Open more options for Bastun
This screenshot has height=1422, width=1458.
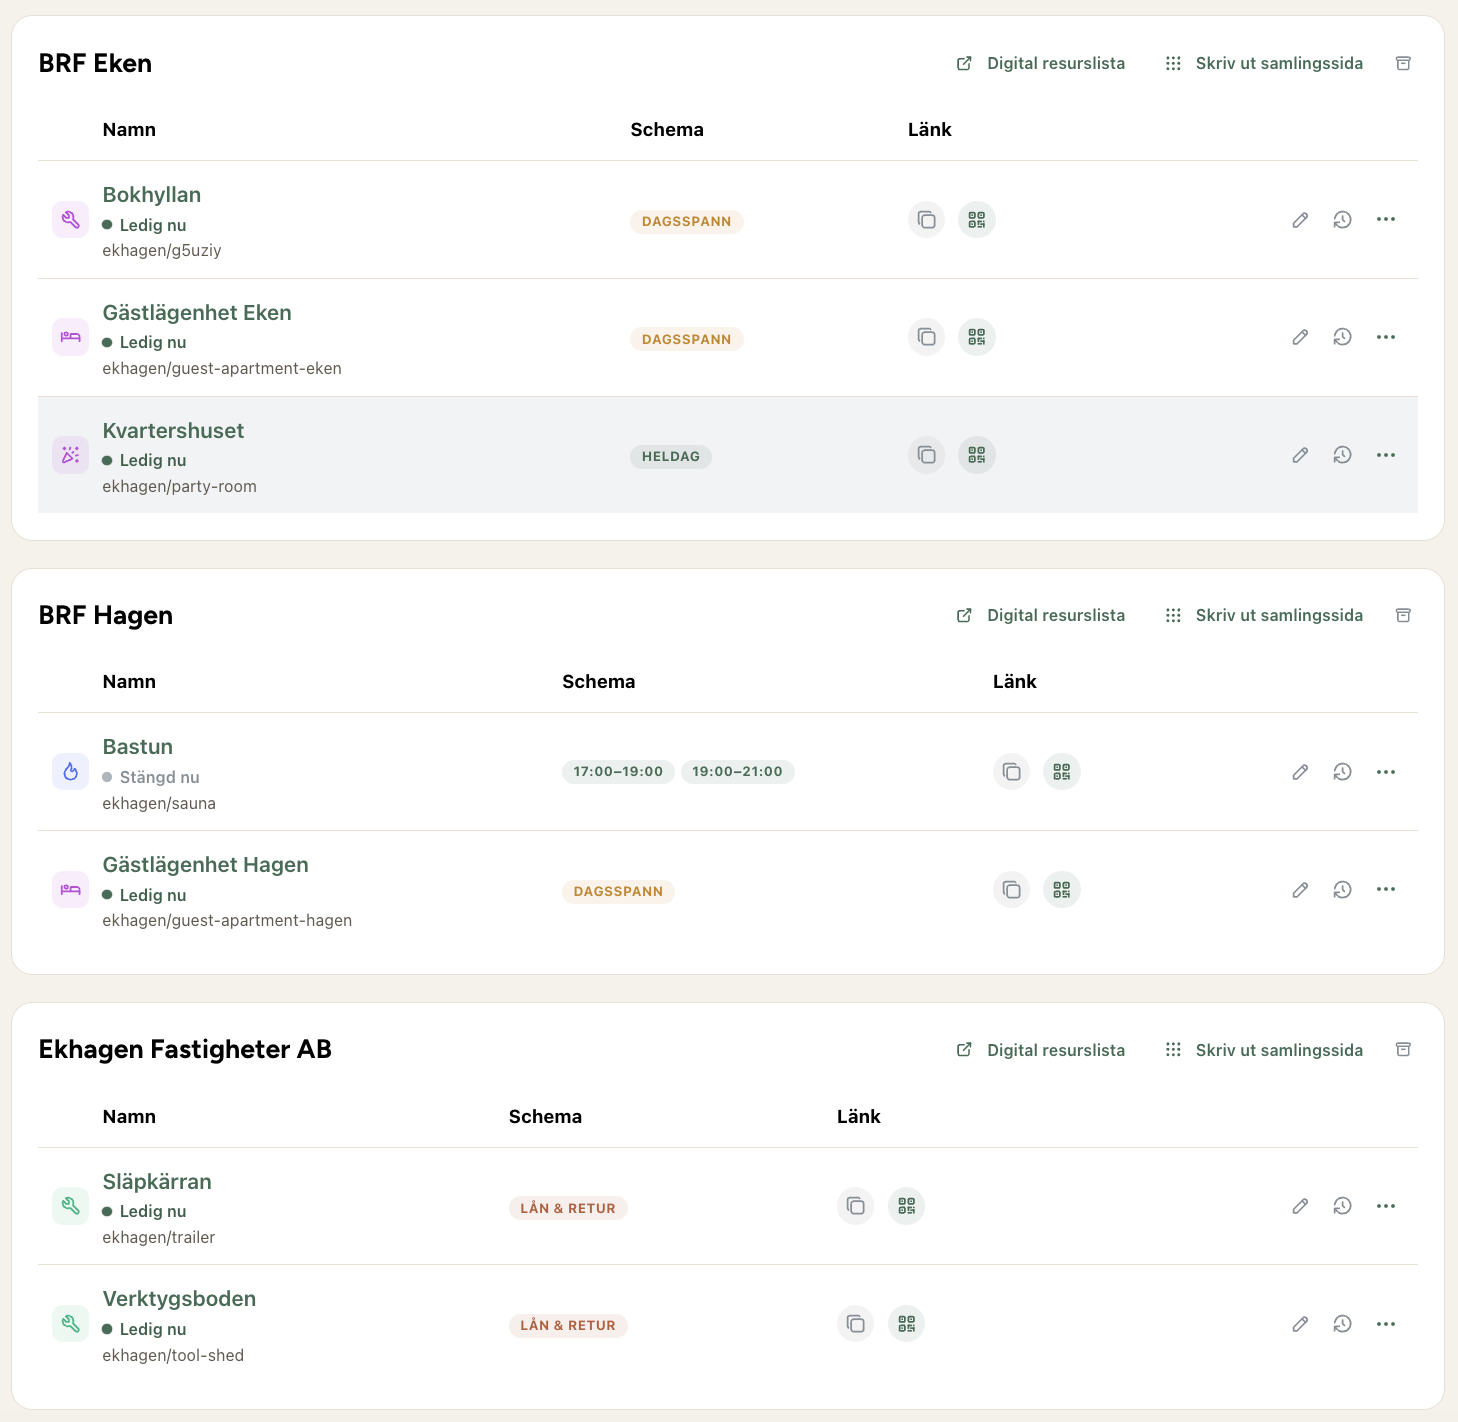[1386, 772]
